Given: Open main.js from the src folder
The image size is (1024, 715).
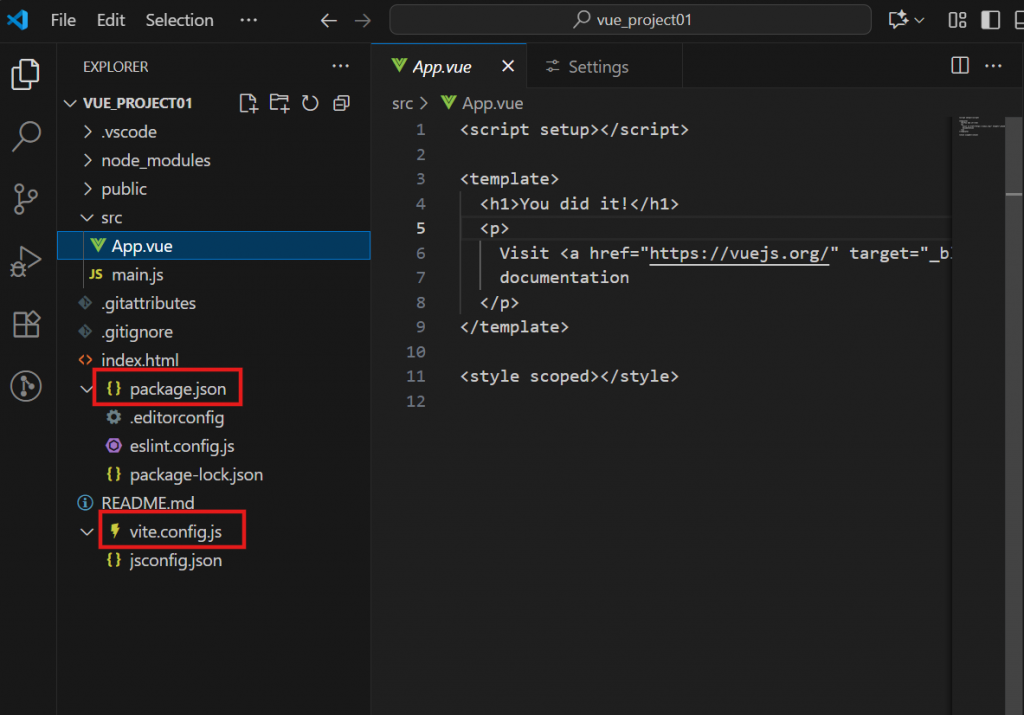Looking at the screenshot, I should (214, 274).
